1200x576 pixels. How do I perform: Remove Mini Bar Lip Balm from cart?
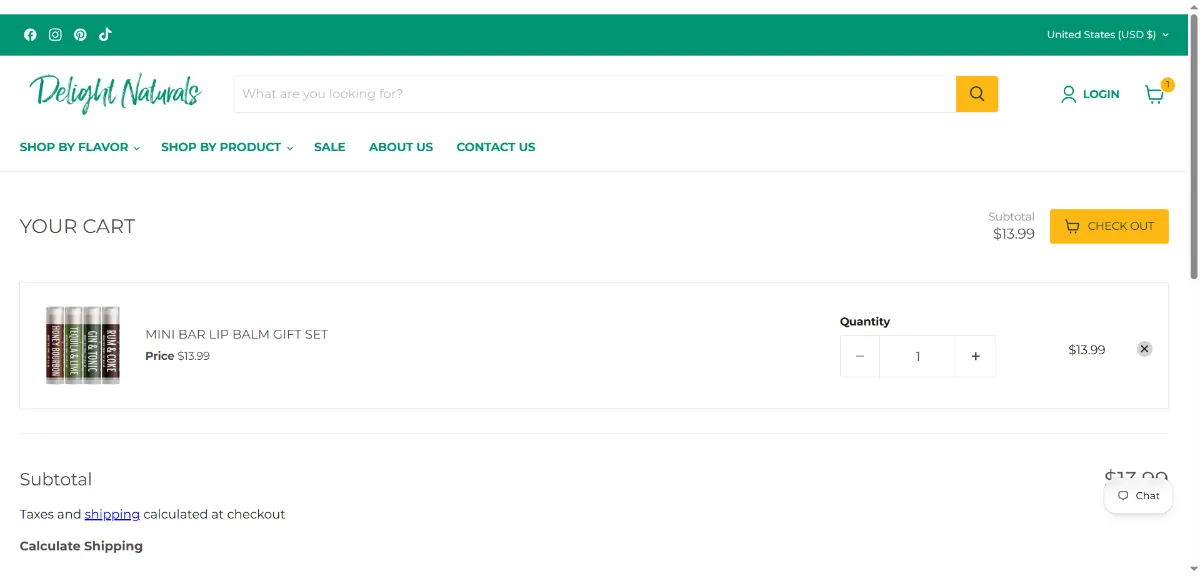tap(1144, 349)
